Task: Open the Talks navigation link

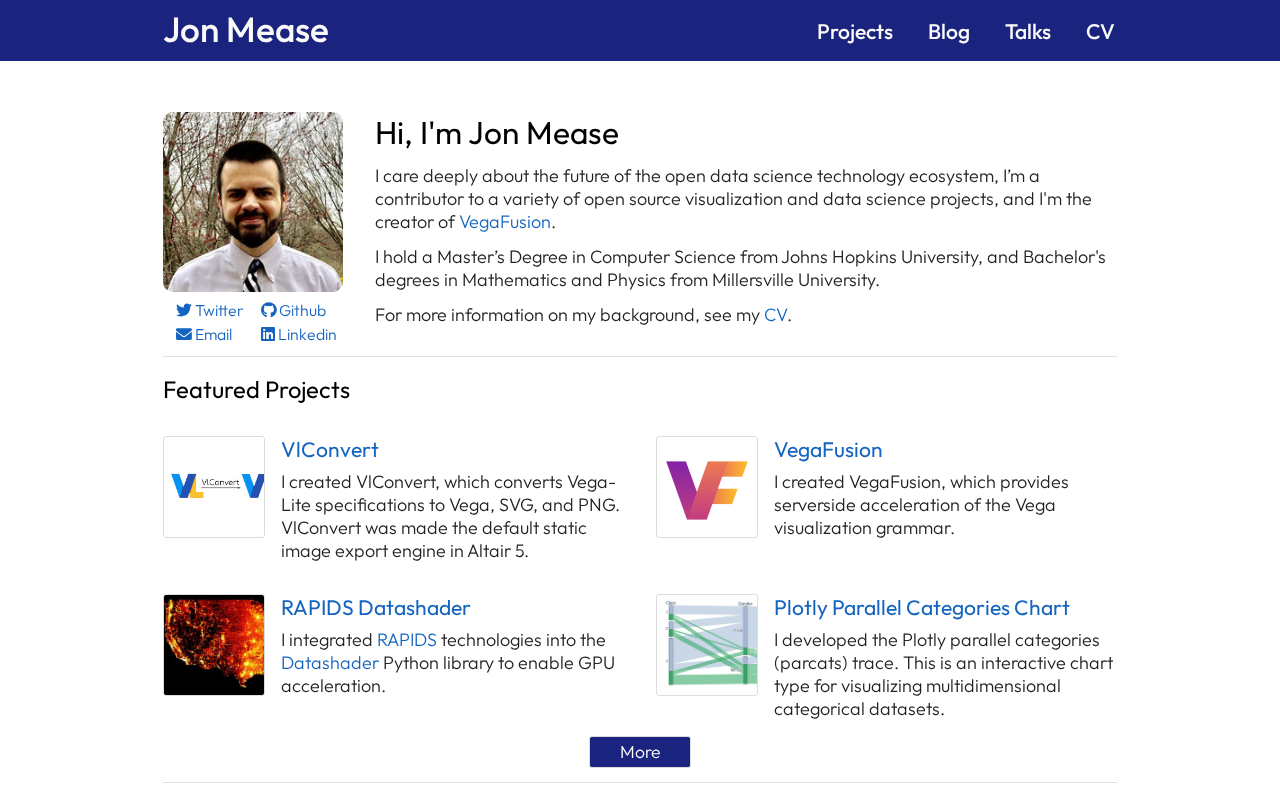Action: [x=1028, y=32]
